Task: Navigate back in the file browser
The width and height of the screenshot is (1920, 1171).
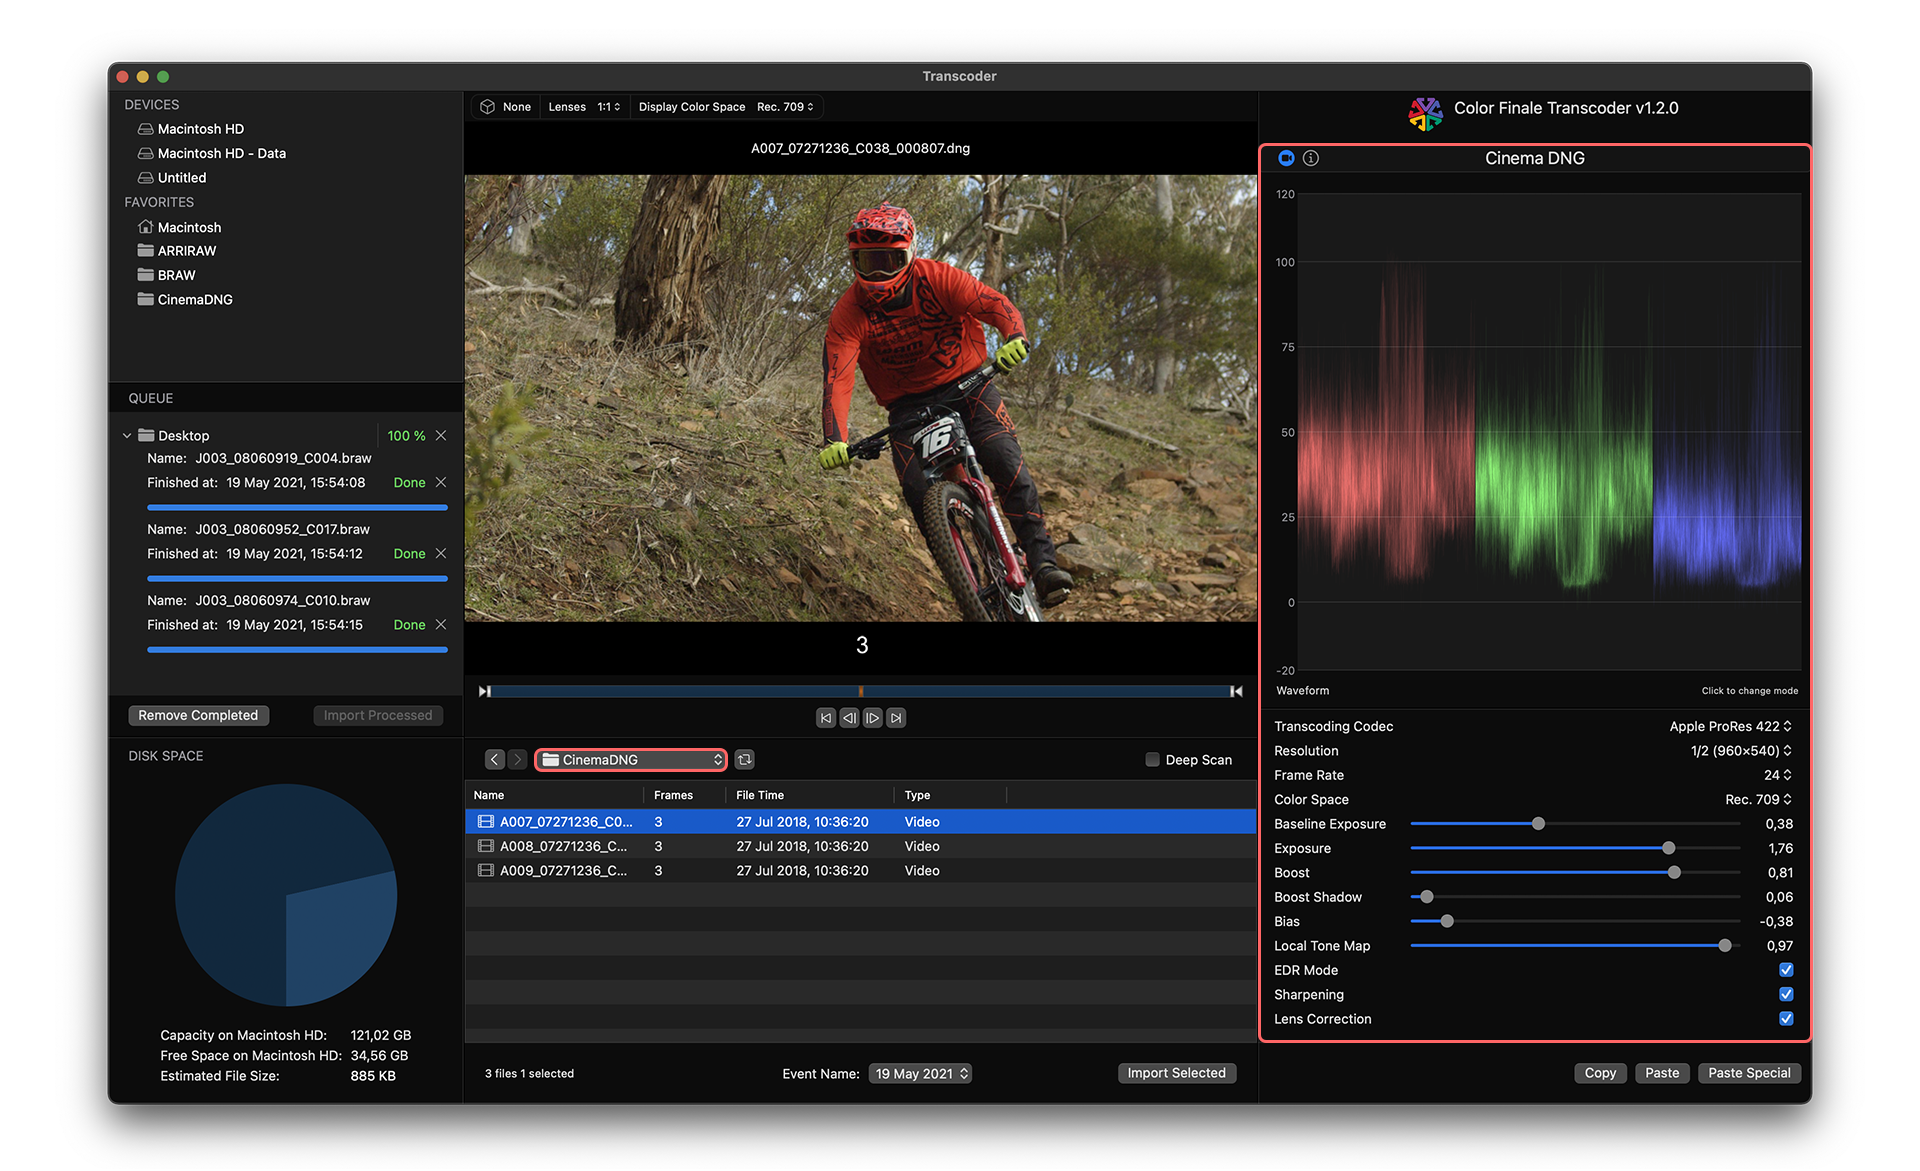Action: point(494,760)
